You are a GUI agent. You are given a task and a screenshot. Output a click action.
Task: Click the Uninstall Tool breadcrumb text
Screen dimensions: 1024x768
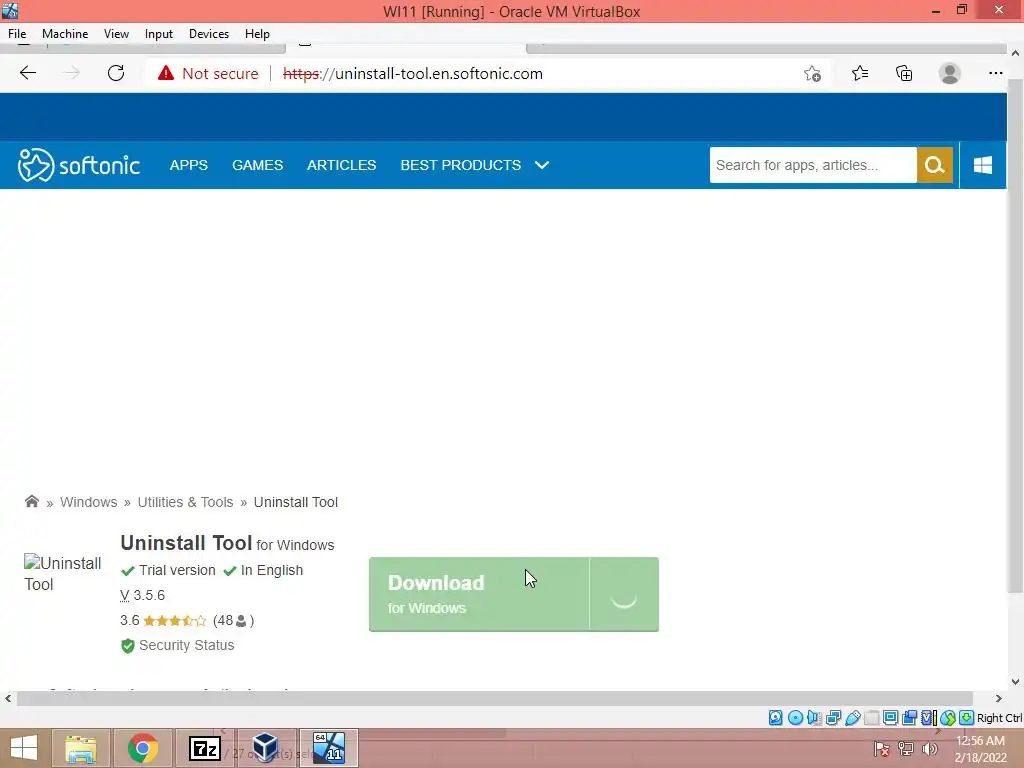(296, 502)
